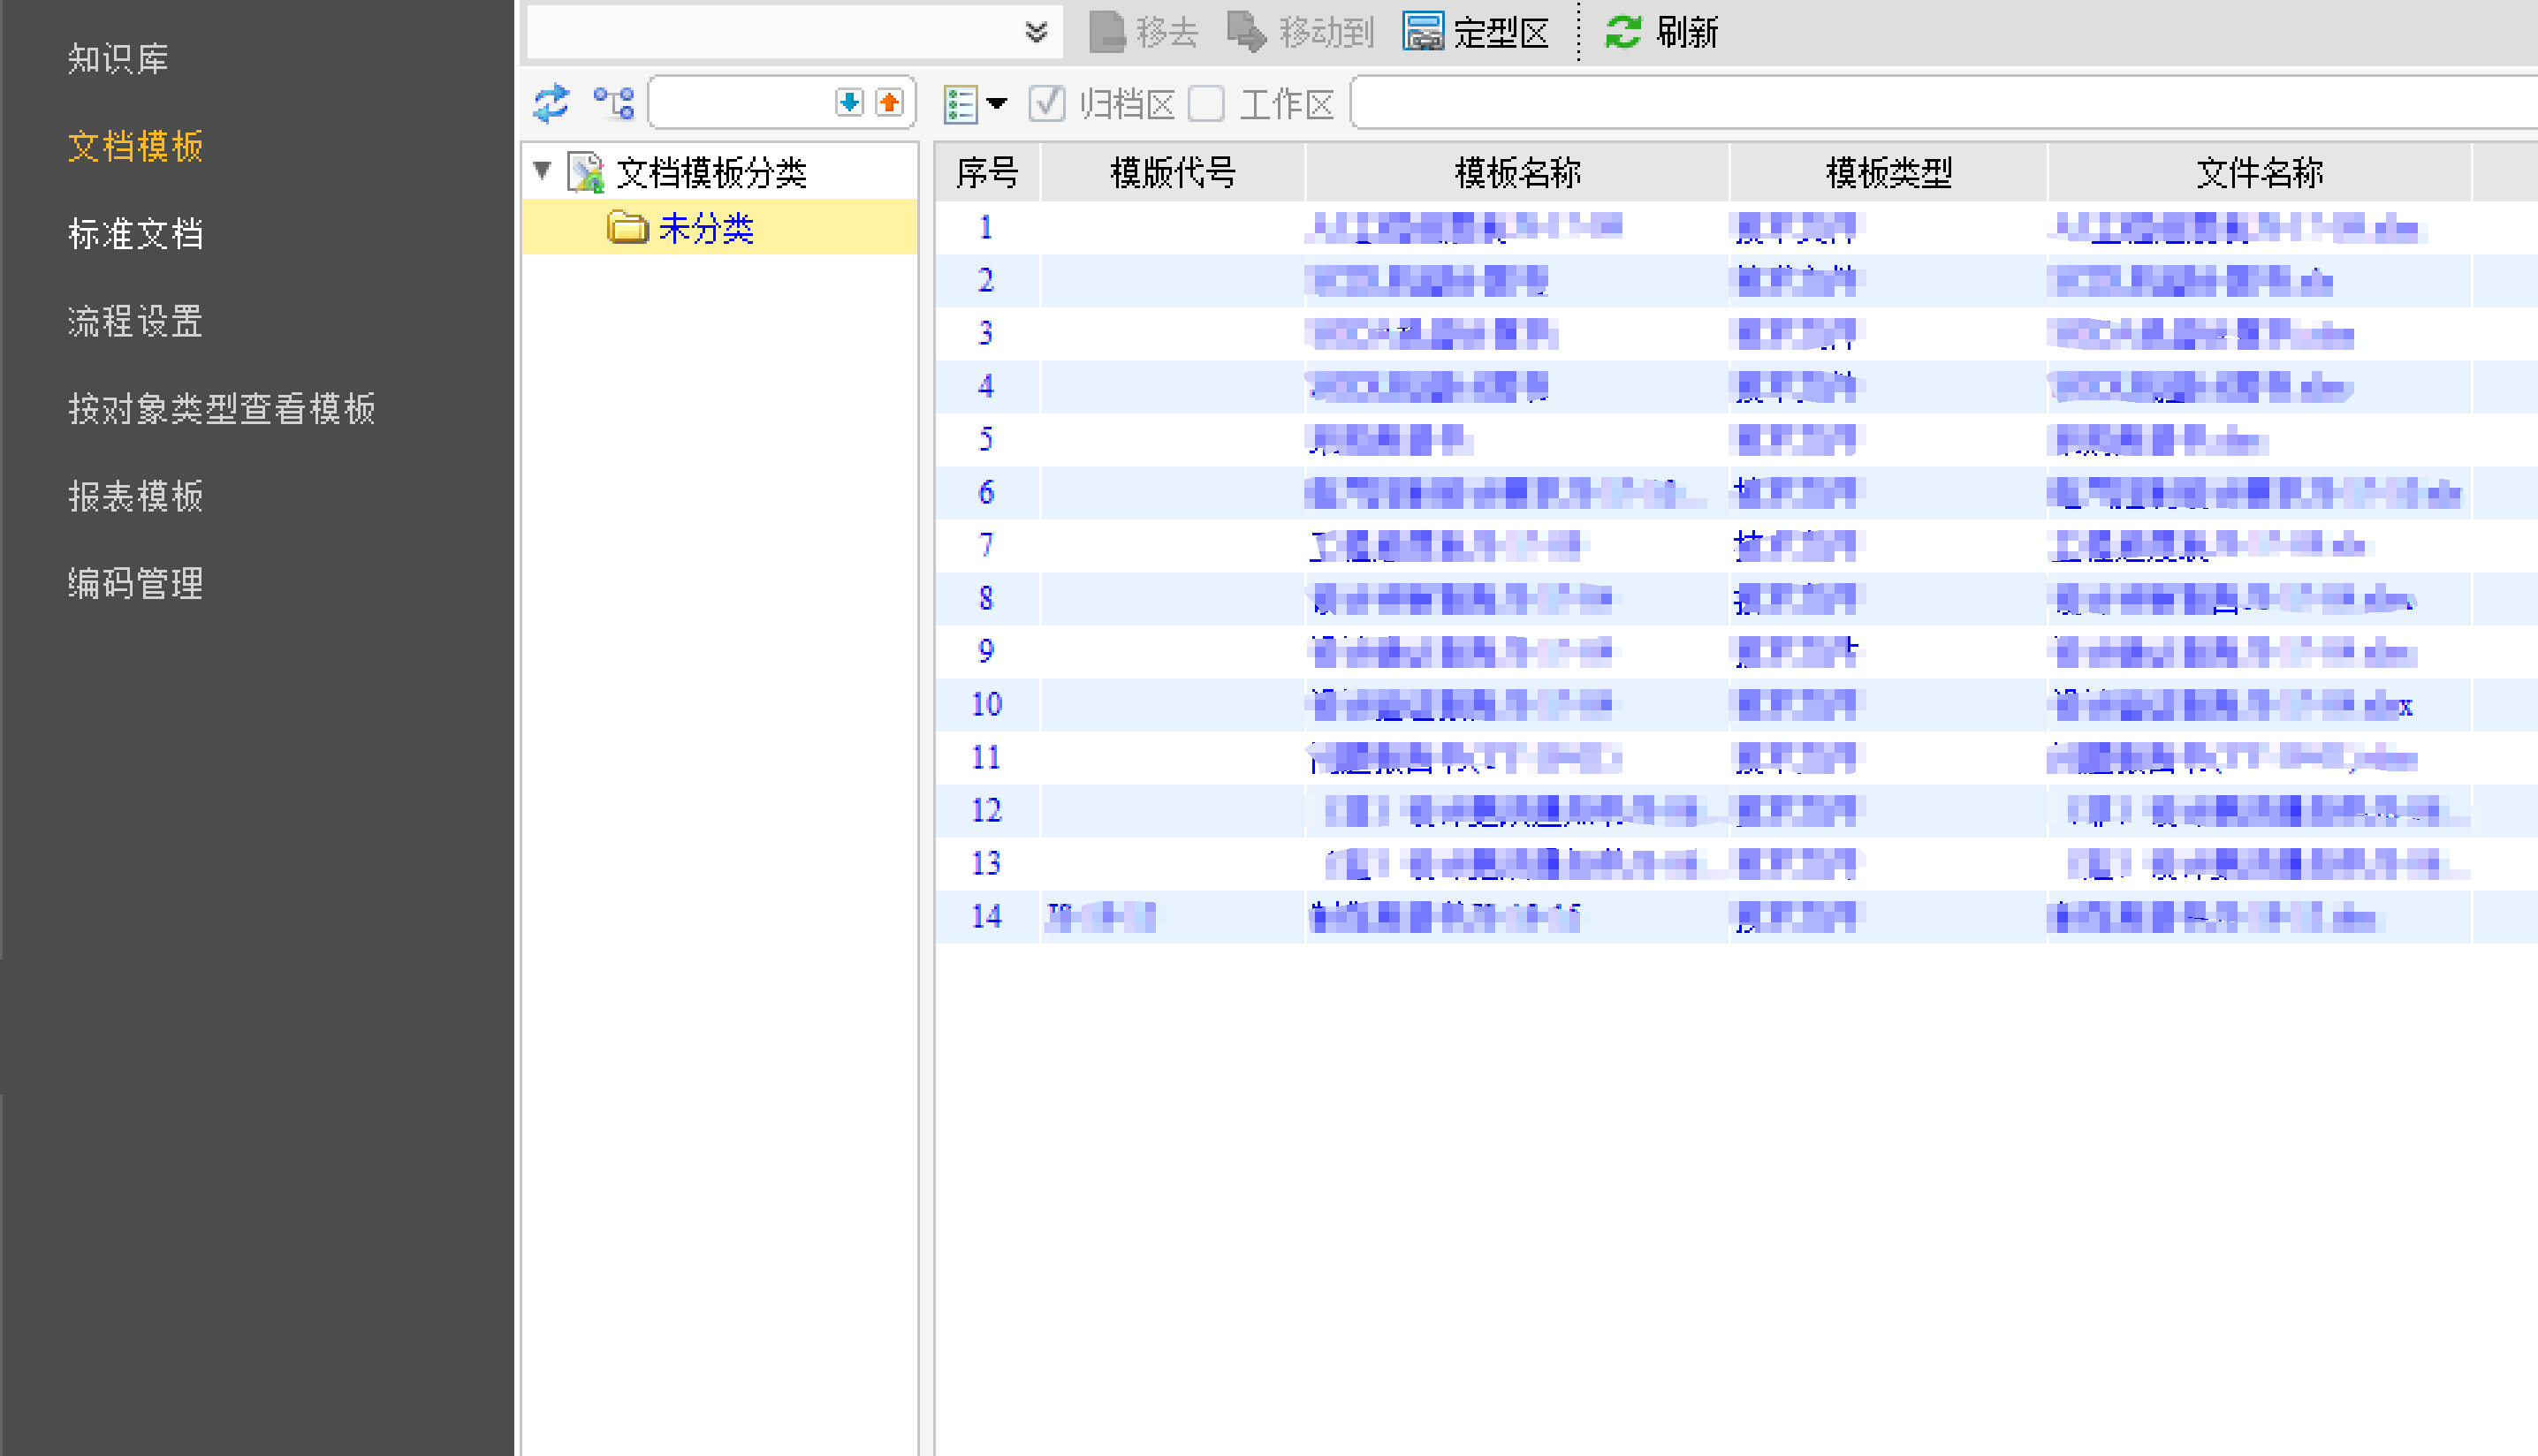
Task: Open 编码管理 in the sidebar
Action: click(135, 583)
